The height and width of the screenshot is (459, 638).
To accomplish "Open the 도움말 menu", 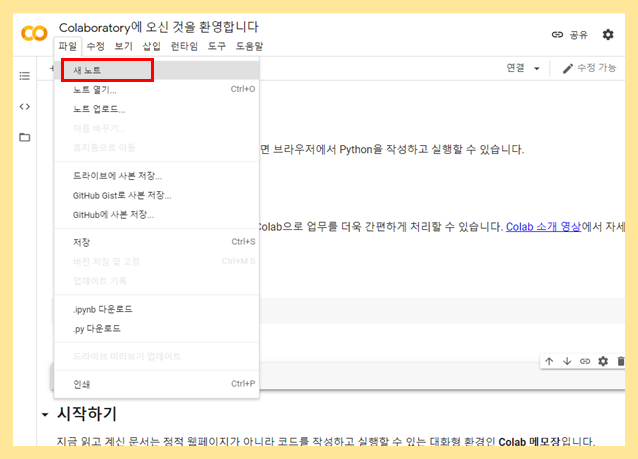I will [x=249, y=46].
